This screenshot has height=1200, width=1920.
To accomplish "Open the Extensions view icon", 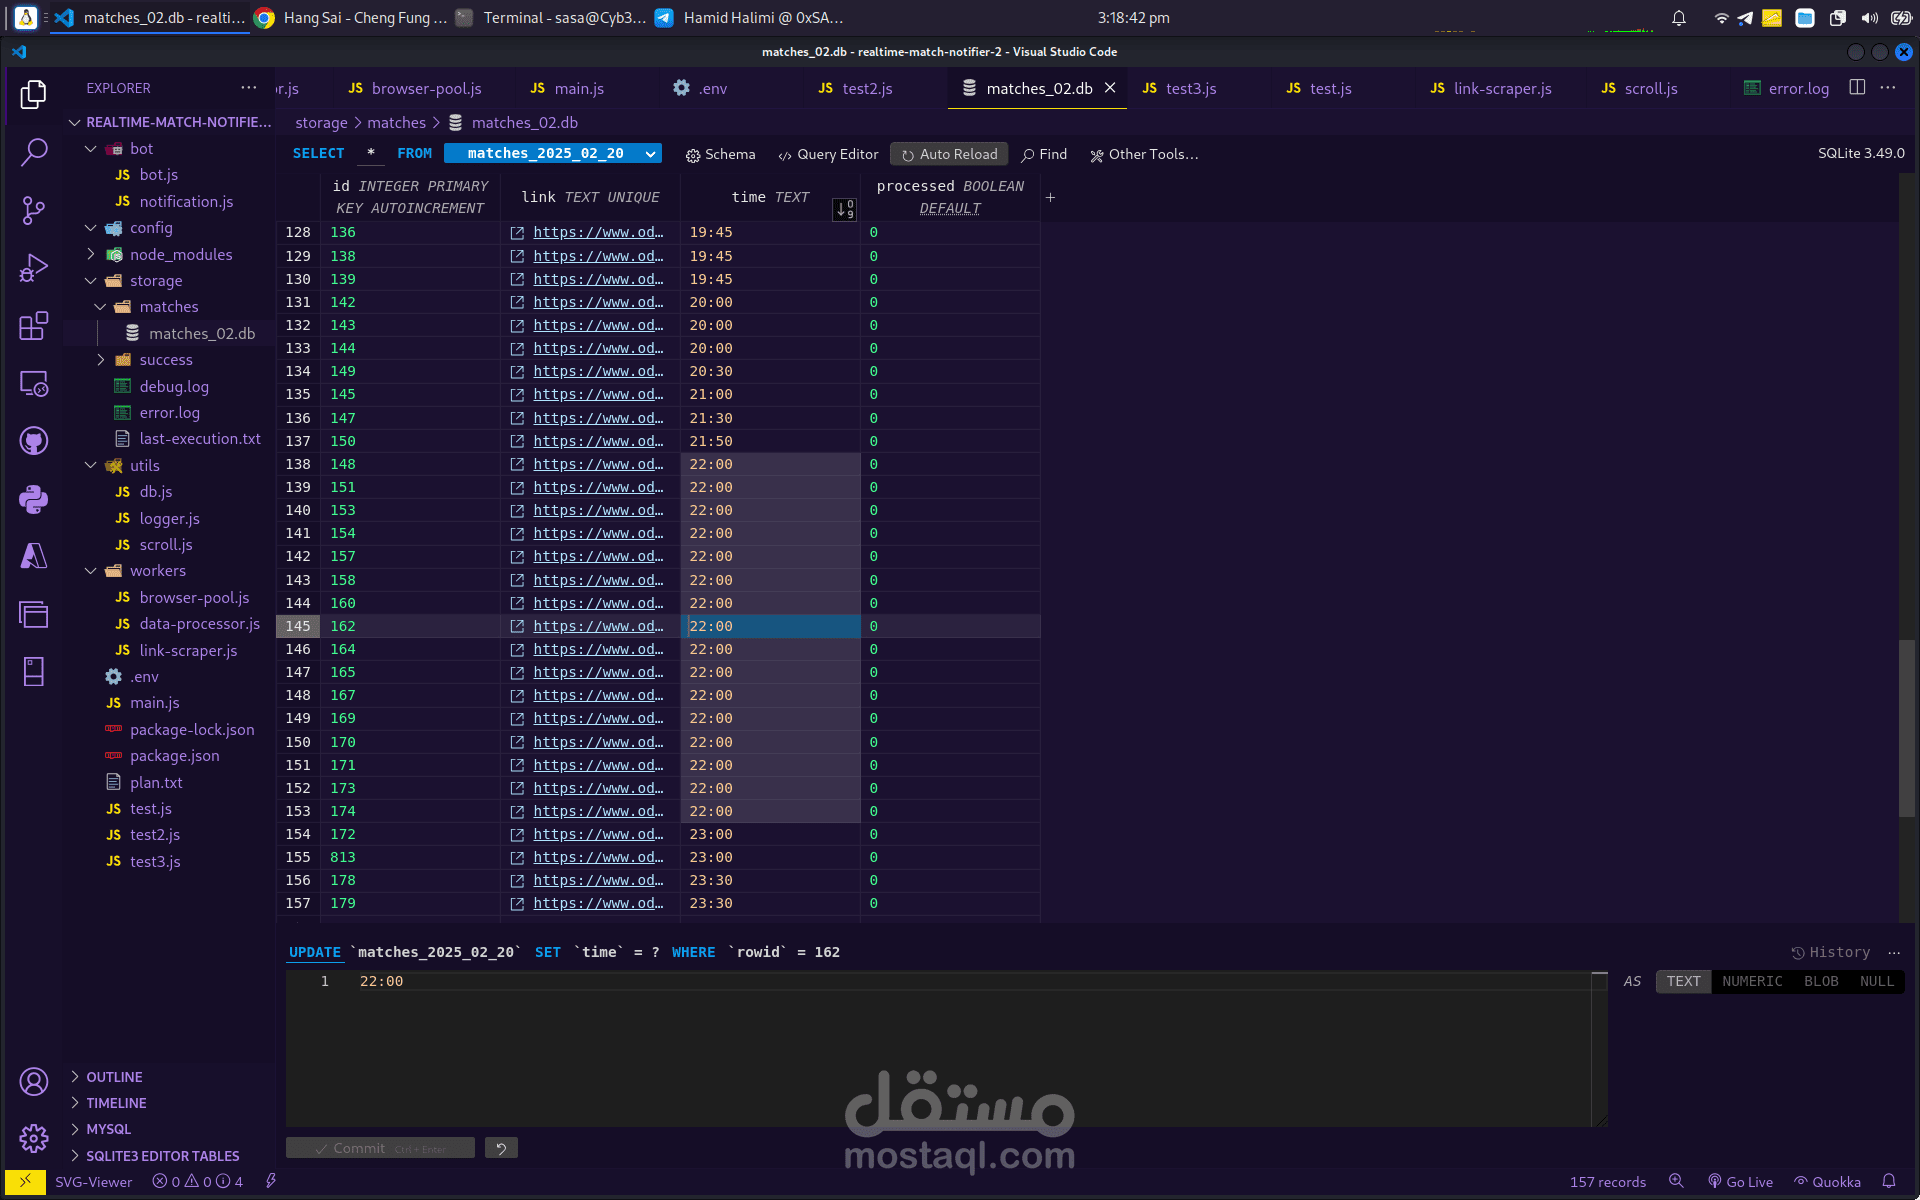I will pos(33,326).
